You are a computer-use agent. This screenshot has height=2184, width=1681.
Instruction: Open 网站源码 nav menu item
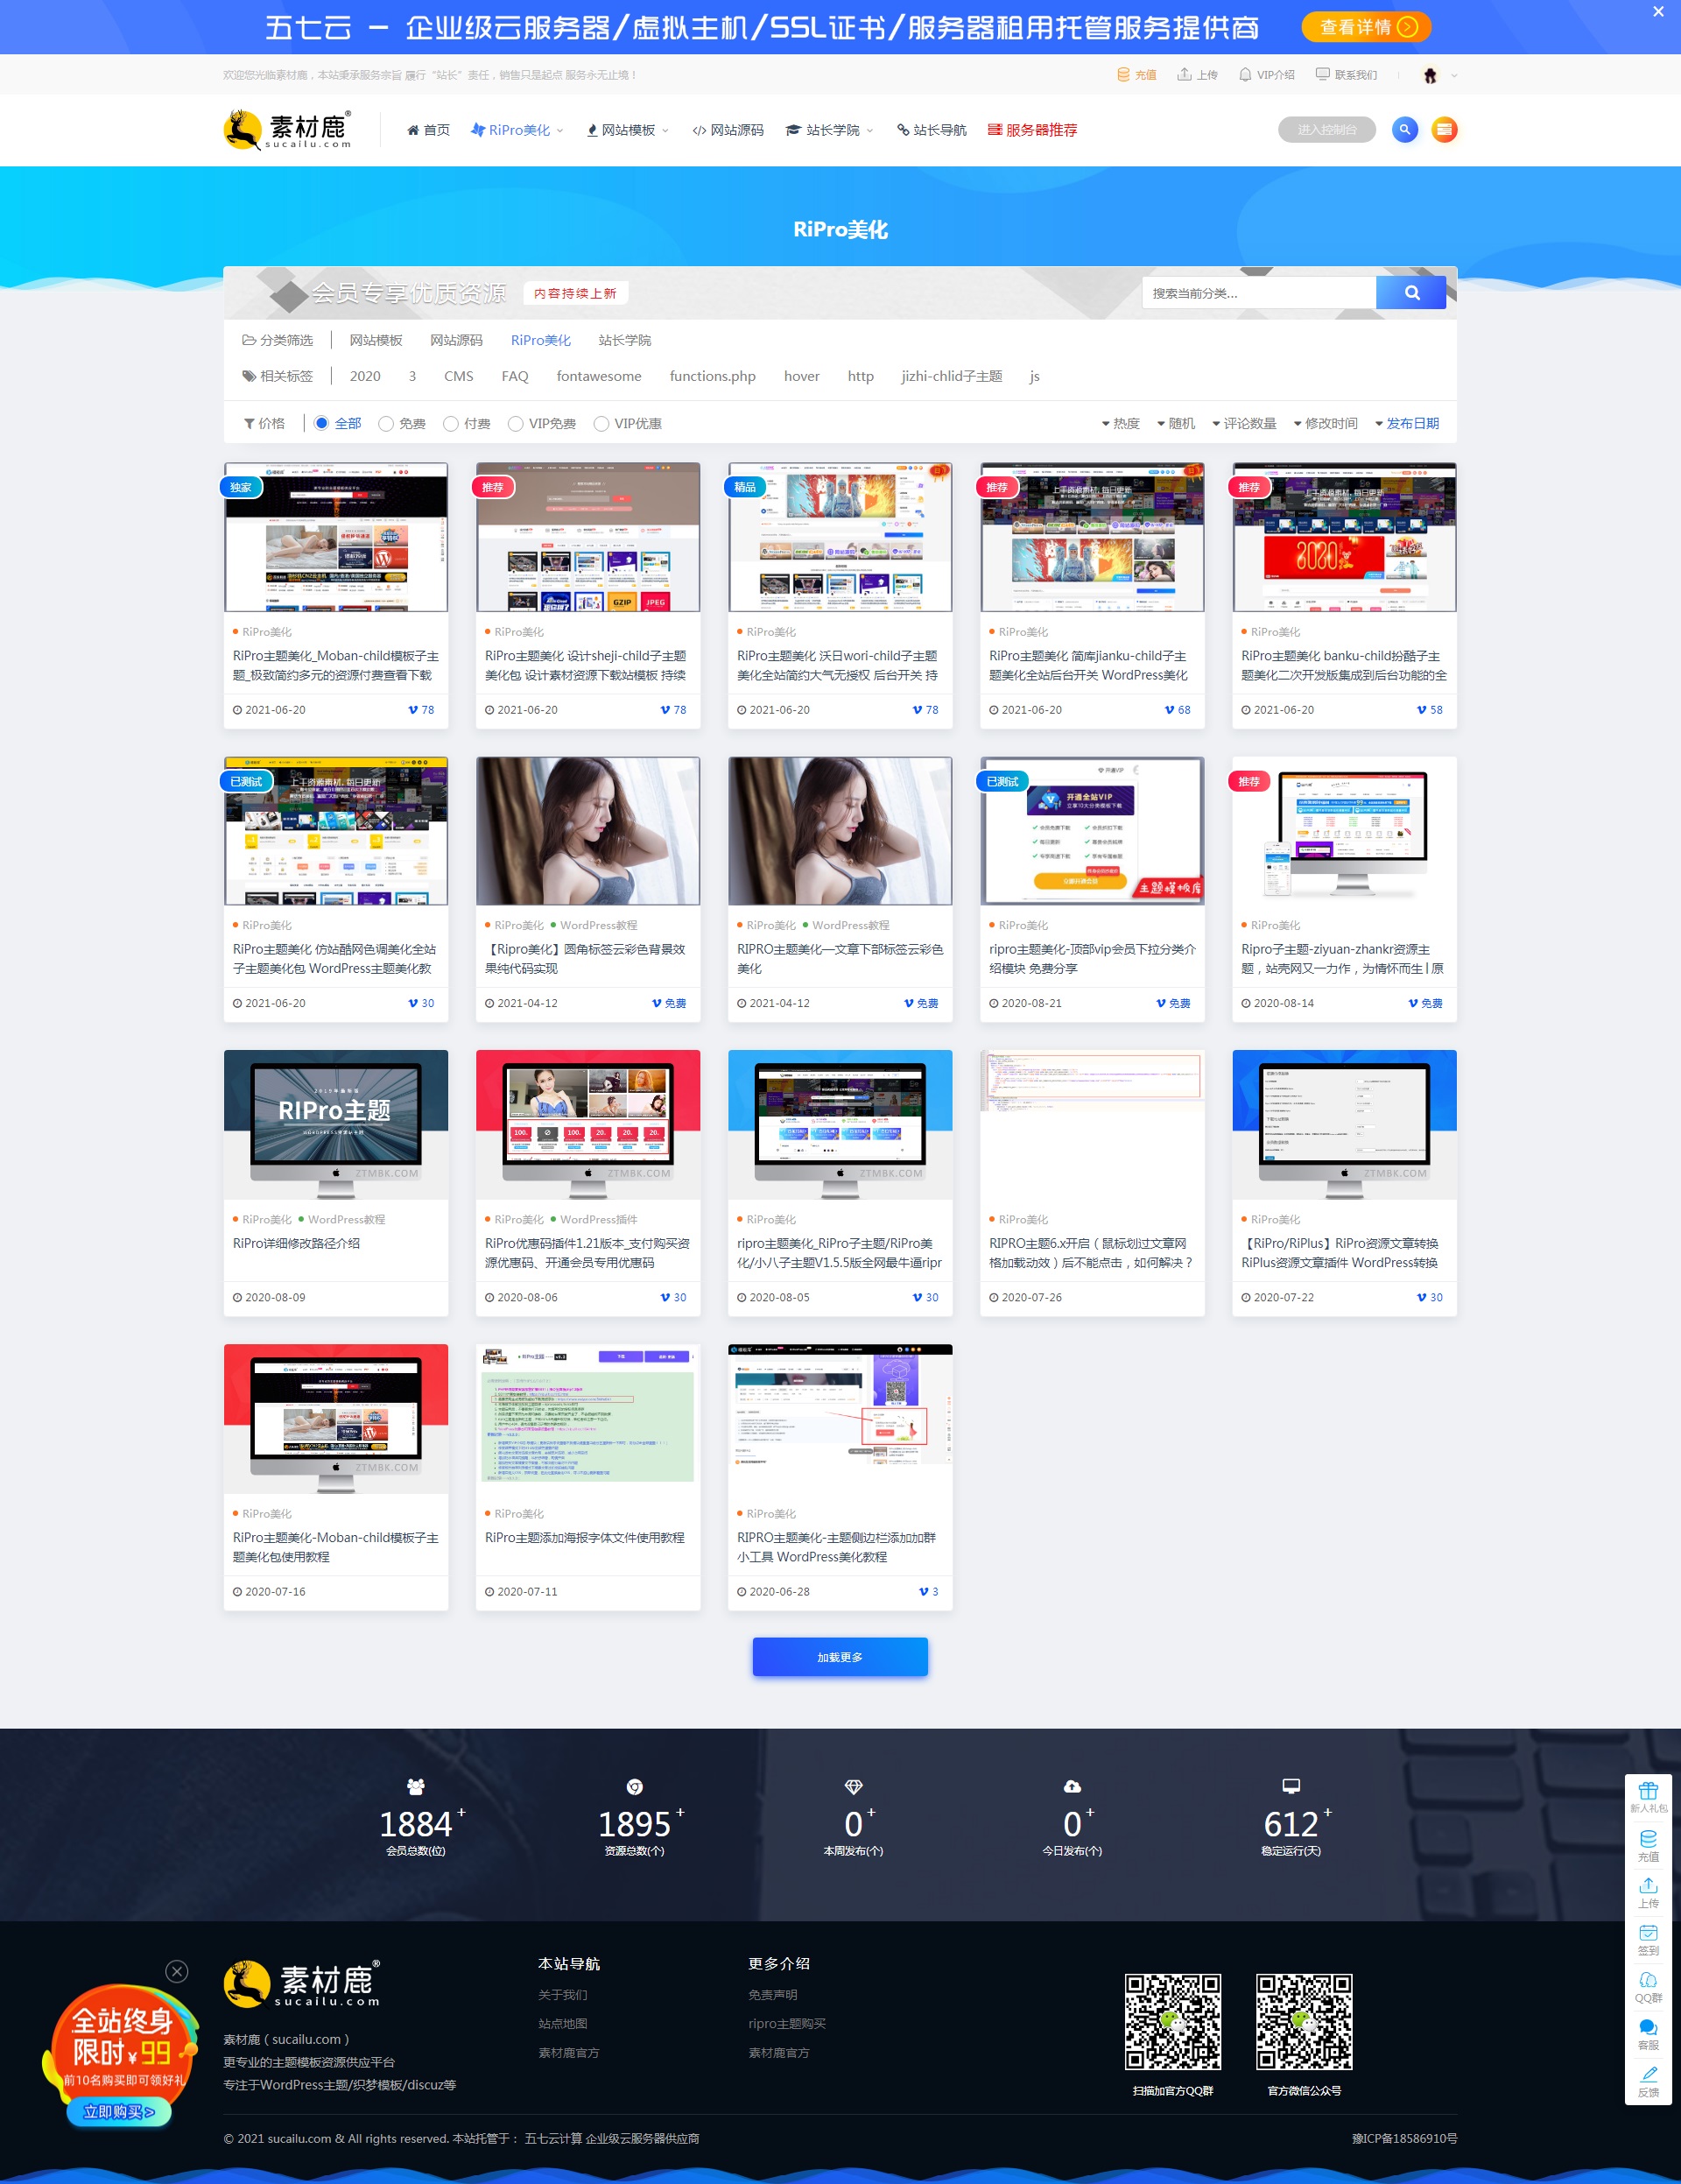click(x=727, y=130)
